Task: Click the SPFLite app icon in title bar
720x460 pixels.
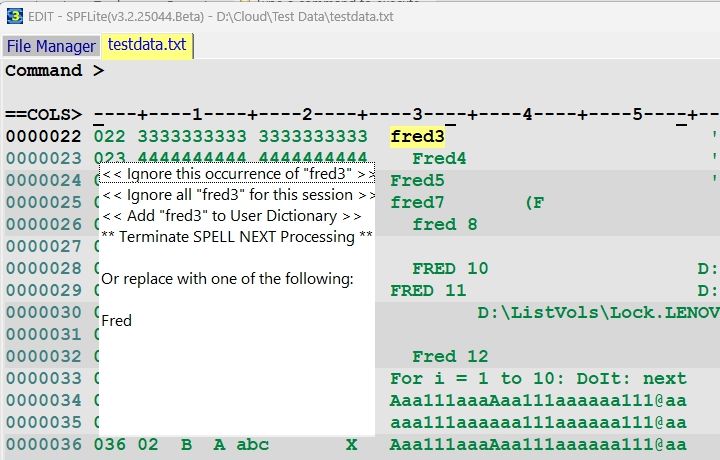Action: pos(14,15)
